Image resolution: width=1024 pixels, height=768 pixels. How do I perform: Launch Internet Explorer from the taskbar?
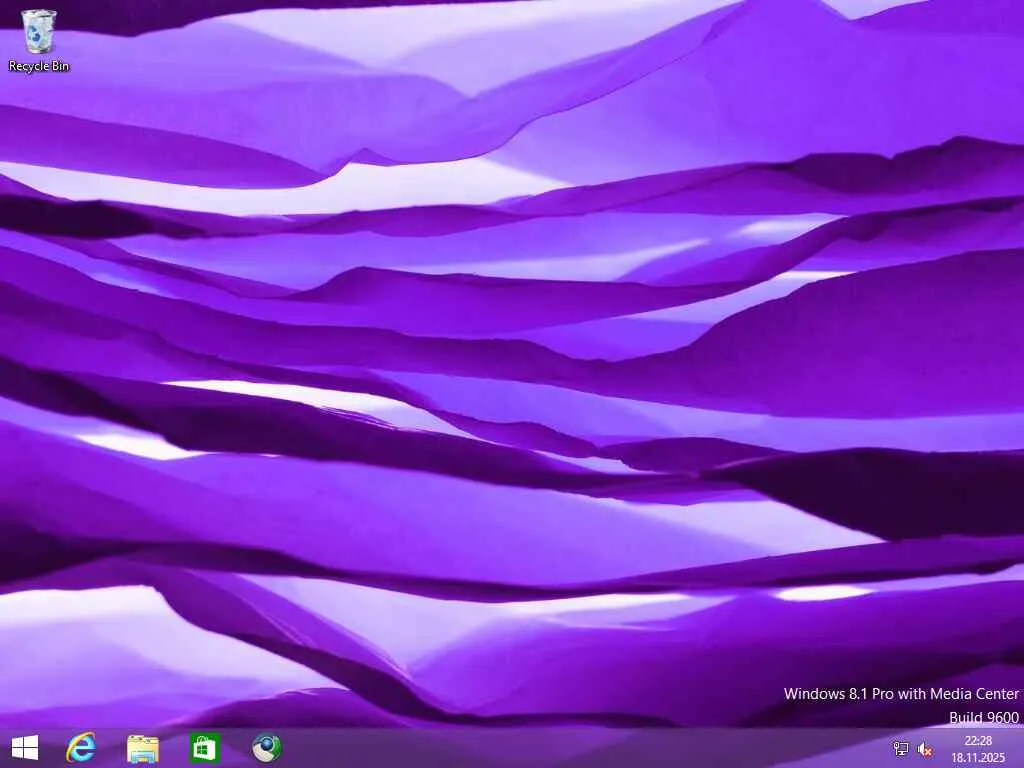tap(81, 748)
